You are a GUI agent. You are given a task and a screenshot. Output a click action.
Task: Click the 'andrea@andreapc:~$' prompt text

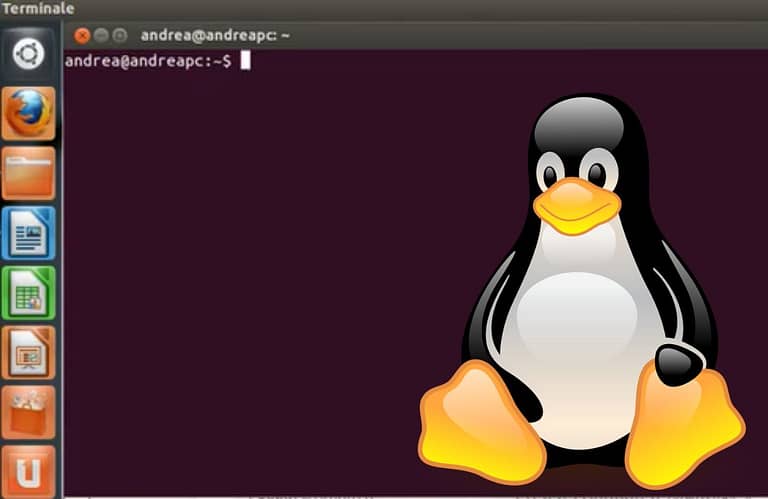[x=148, y=61]
